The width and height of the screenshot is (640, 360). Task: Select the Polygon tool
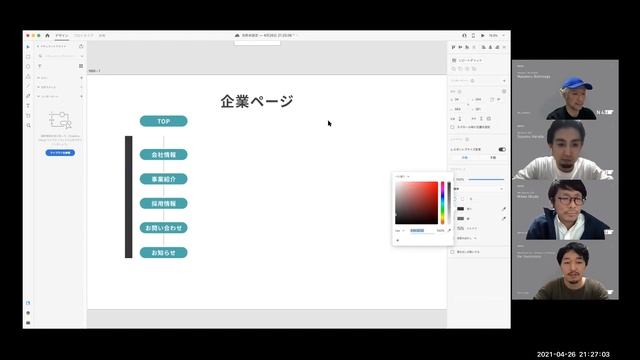pos(28,76)
